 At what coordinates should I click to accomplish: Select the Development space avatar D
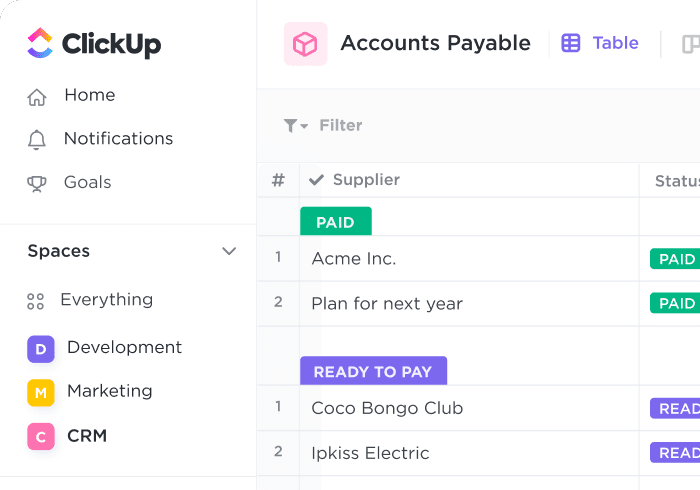pos(41,349)
